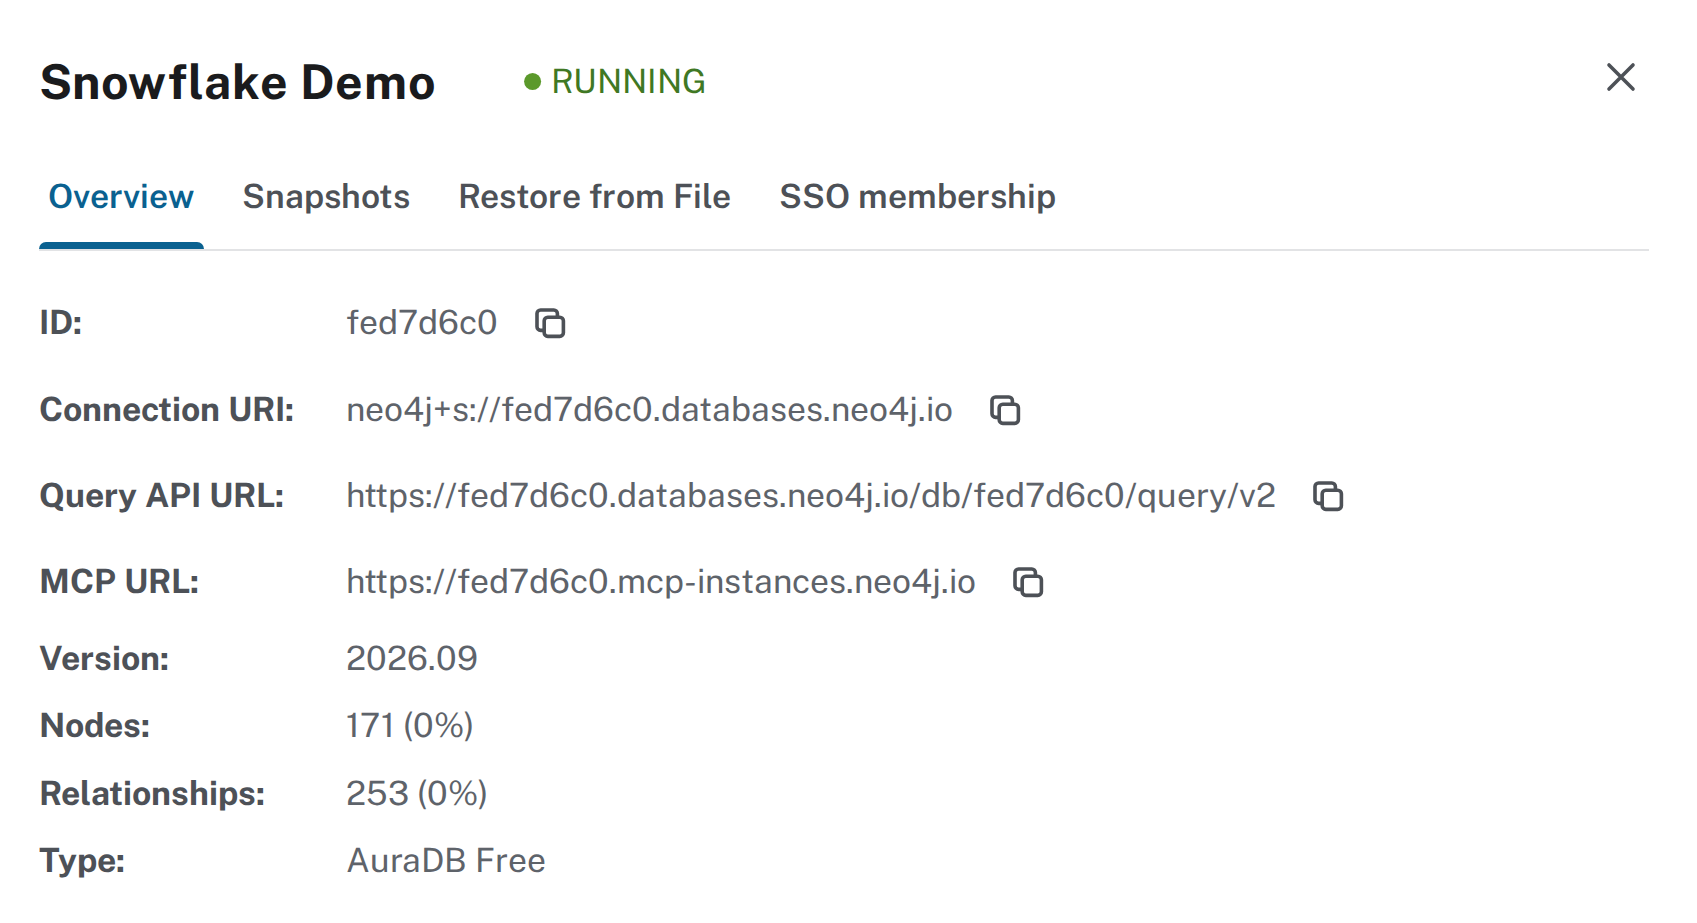Click the node count 171 (0%)
Image resolution: width=1697 pixels, height=923 pixels.
409,725
